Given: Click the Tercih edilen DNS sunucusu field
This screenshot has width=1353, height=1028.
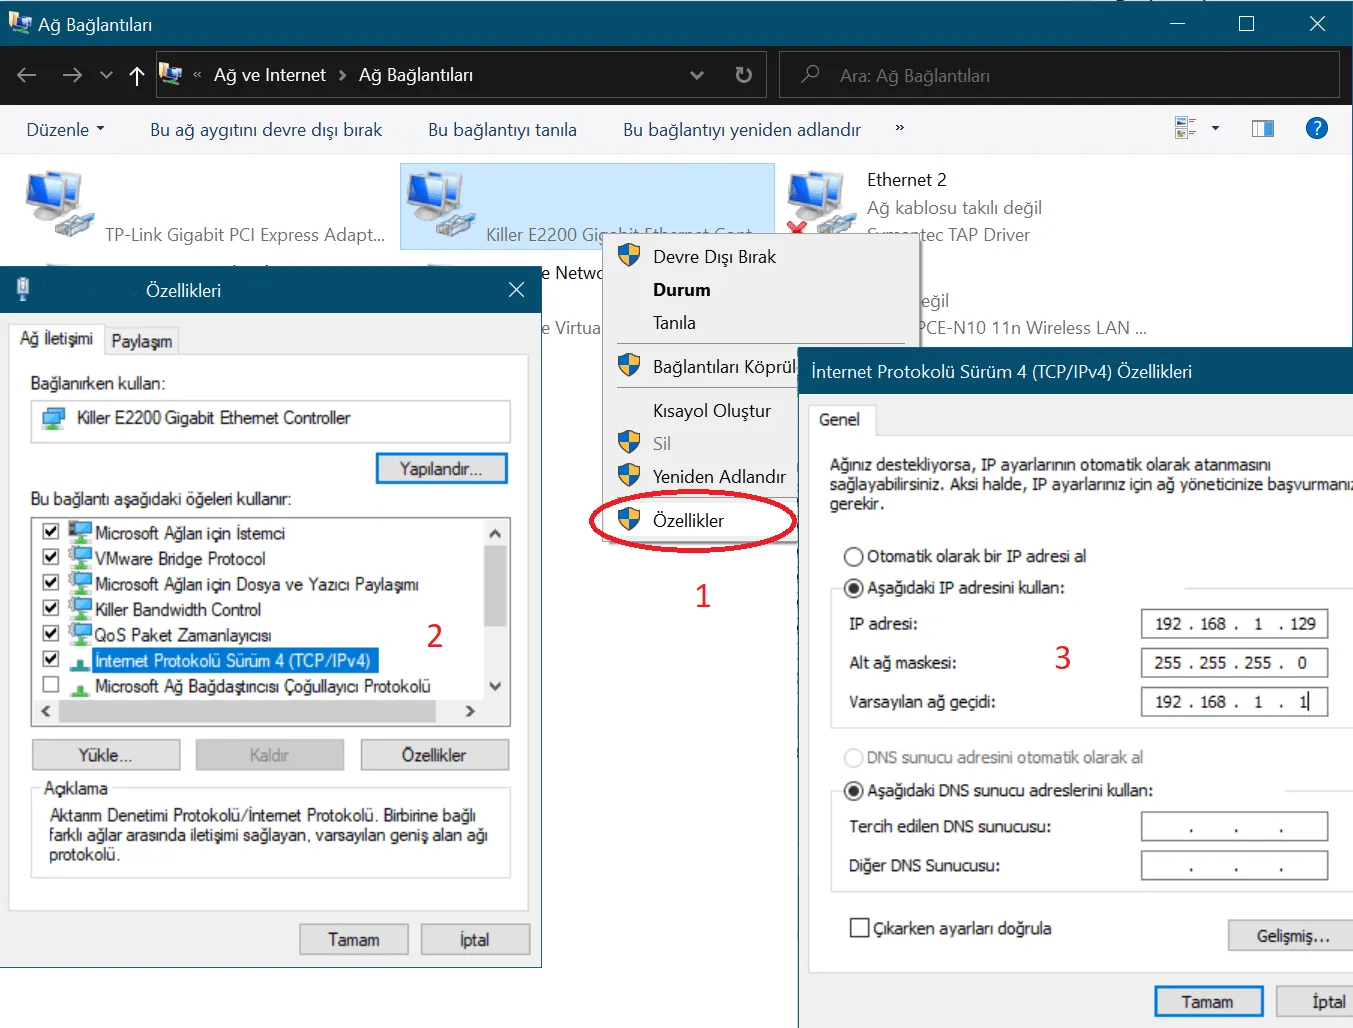Looking at the screenshot, I should click(1233, 827).
